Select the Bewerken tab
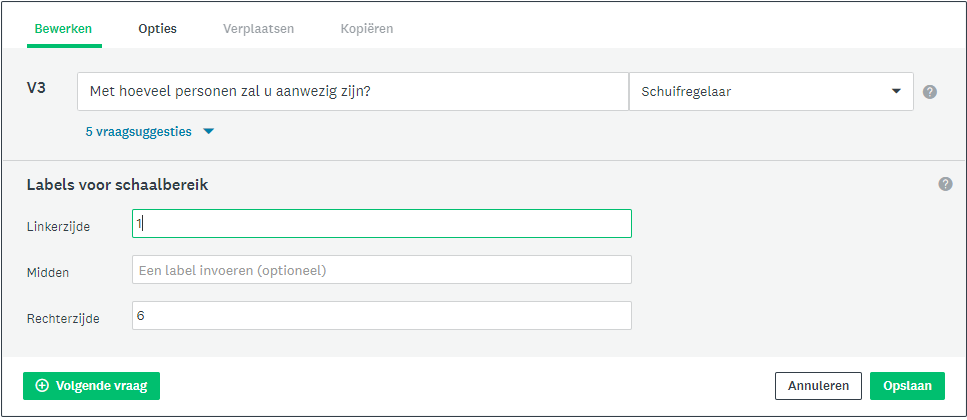Screen dimensions: 967x420 pos(64,29)
